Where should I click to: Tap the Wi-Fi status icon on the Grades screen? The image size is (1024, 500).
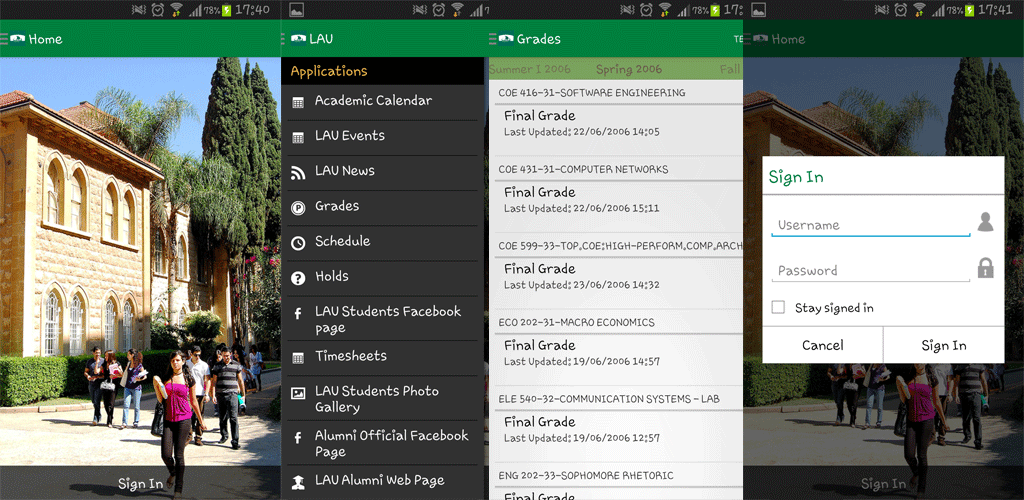click(665, 9)
